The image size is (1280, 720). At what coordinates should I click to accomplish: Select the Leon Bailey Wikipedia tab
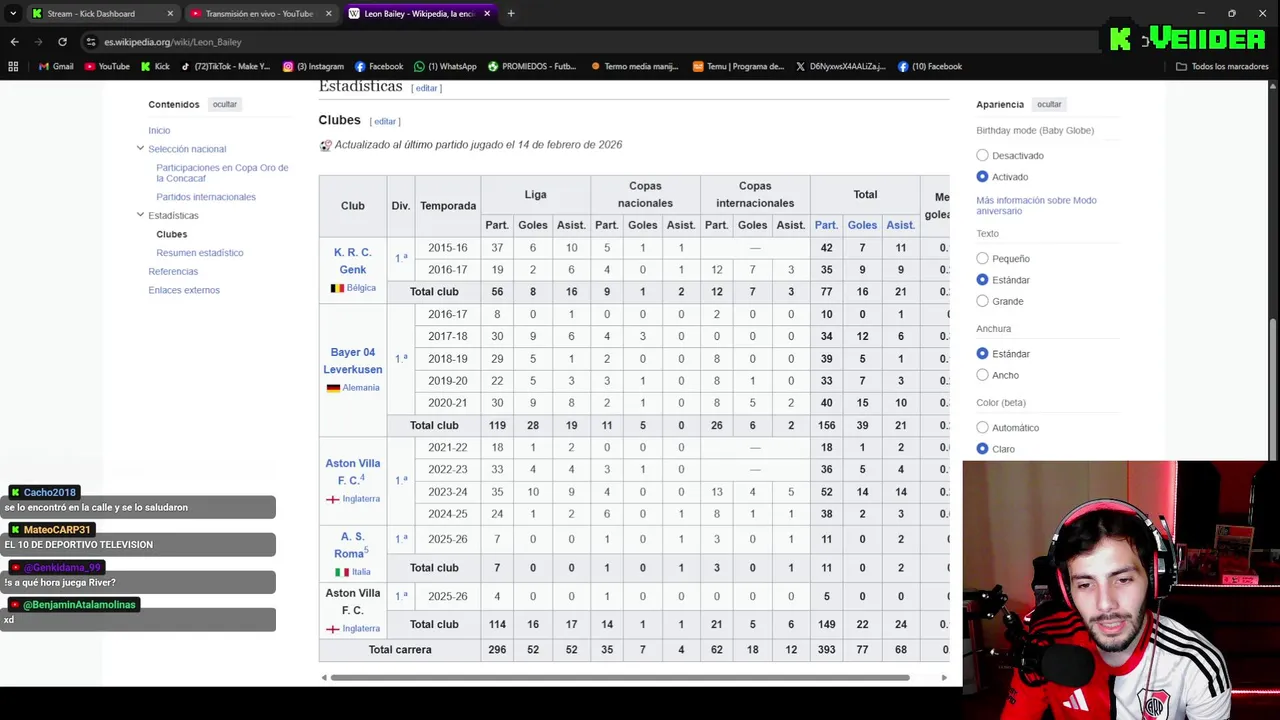(x=419, y=14)
